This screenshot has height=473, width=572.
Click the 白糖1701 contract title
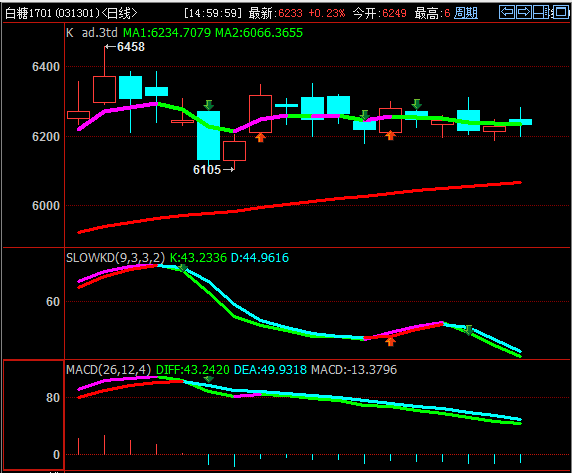pos(72,13)
